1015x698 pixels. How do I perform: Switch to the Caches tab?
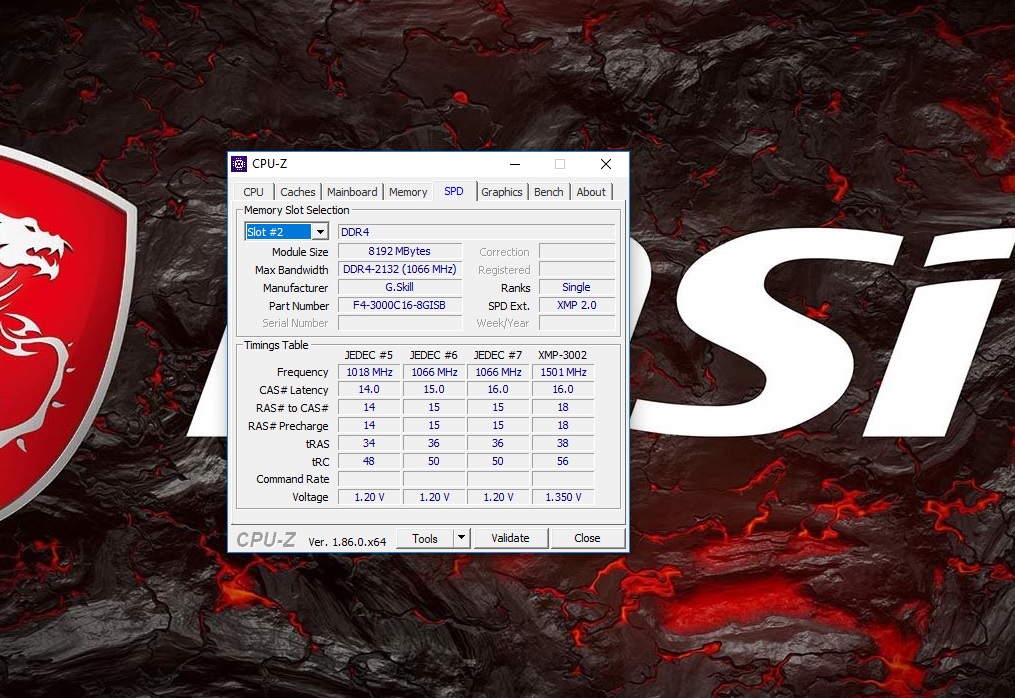click(x=297, y=191)
